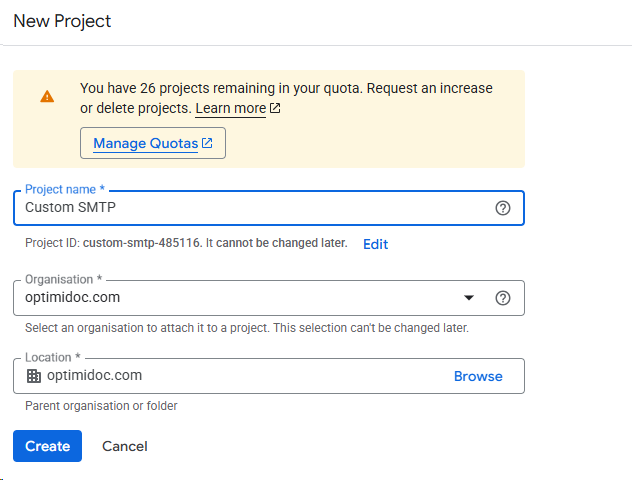Browse for a parent location
The width and height of the screenshot is (632, 480).
(478, 376)
